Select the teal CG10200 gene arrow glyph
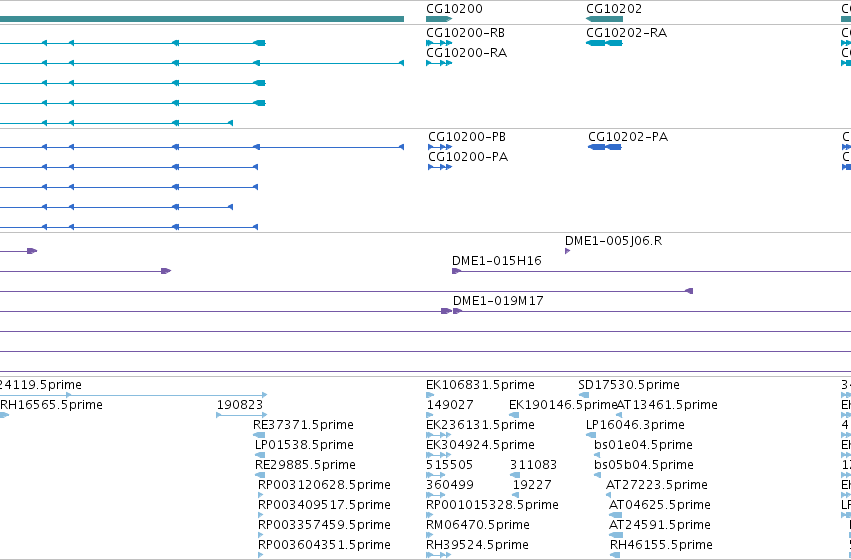This screenshot has width=851, height=560. click(x=439, y=19)
